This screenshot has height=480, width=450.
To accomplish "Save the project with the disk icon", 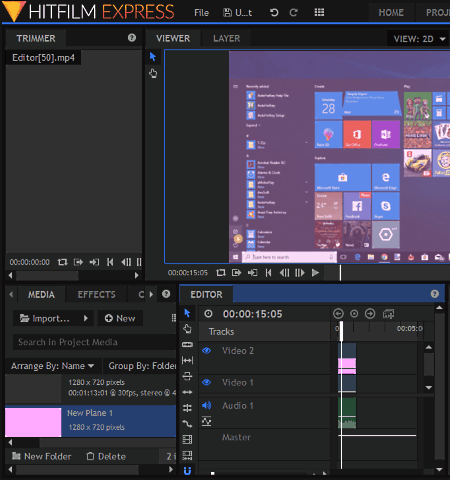I will click(227, 13).
